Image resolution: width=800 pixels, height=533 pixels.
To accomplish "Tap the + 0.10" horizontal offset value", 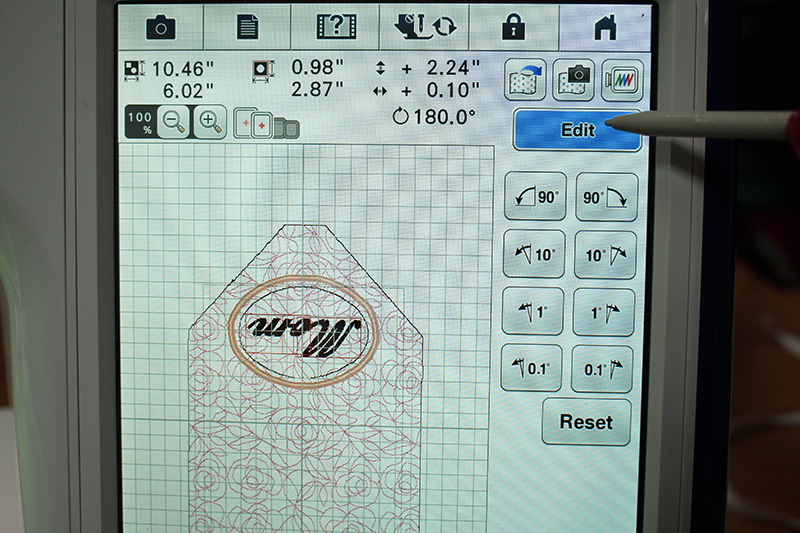I will coord(440,90).
